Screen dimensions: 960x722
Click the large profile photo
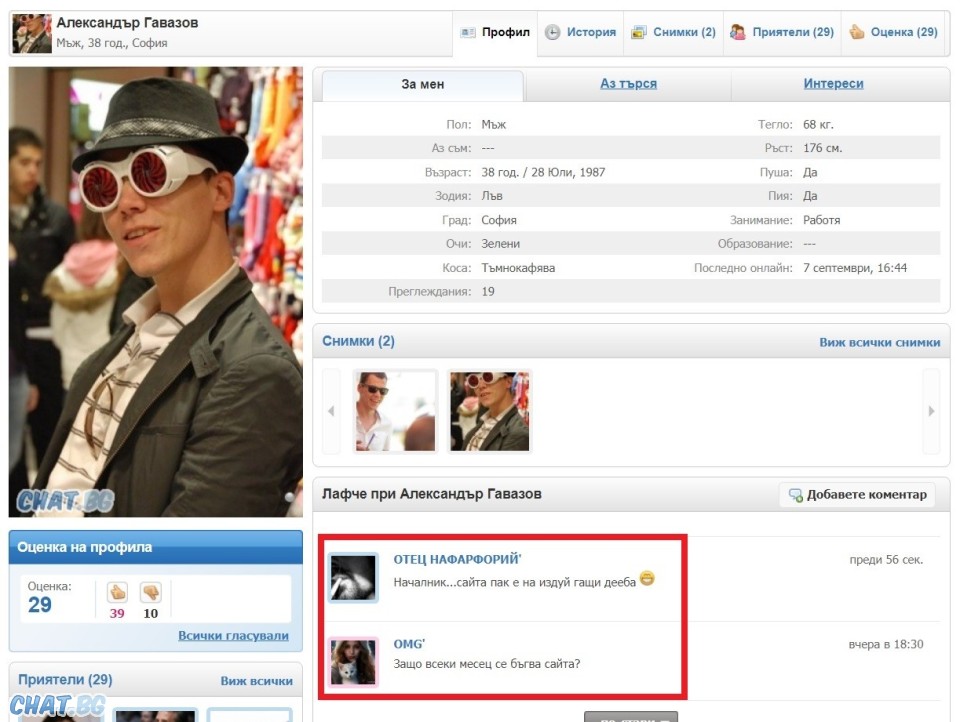click(x=155, y=292)
